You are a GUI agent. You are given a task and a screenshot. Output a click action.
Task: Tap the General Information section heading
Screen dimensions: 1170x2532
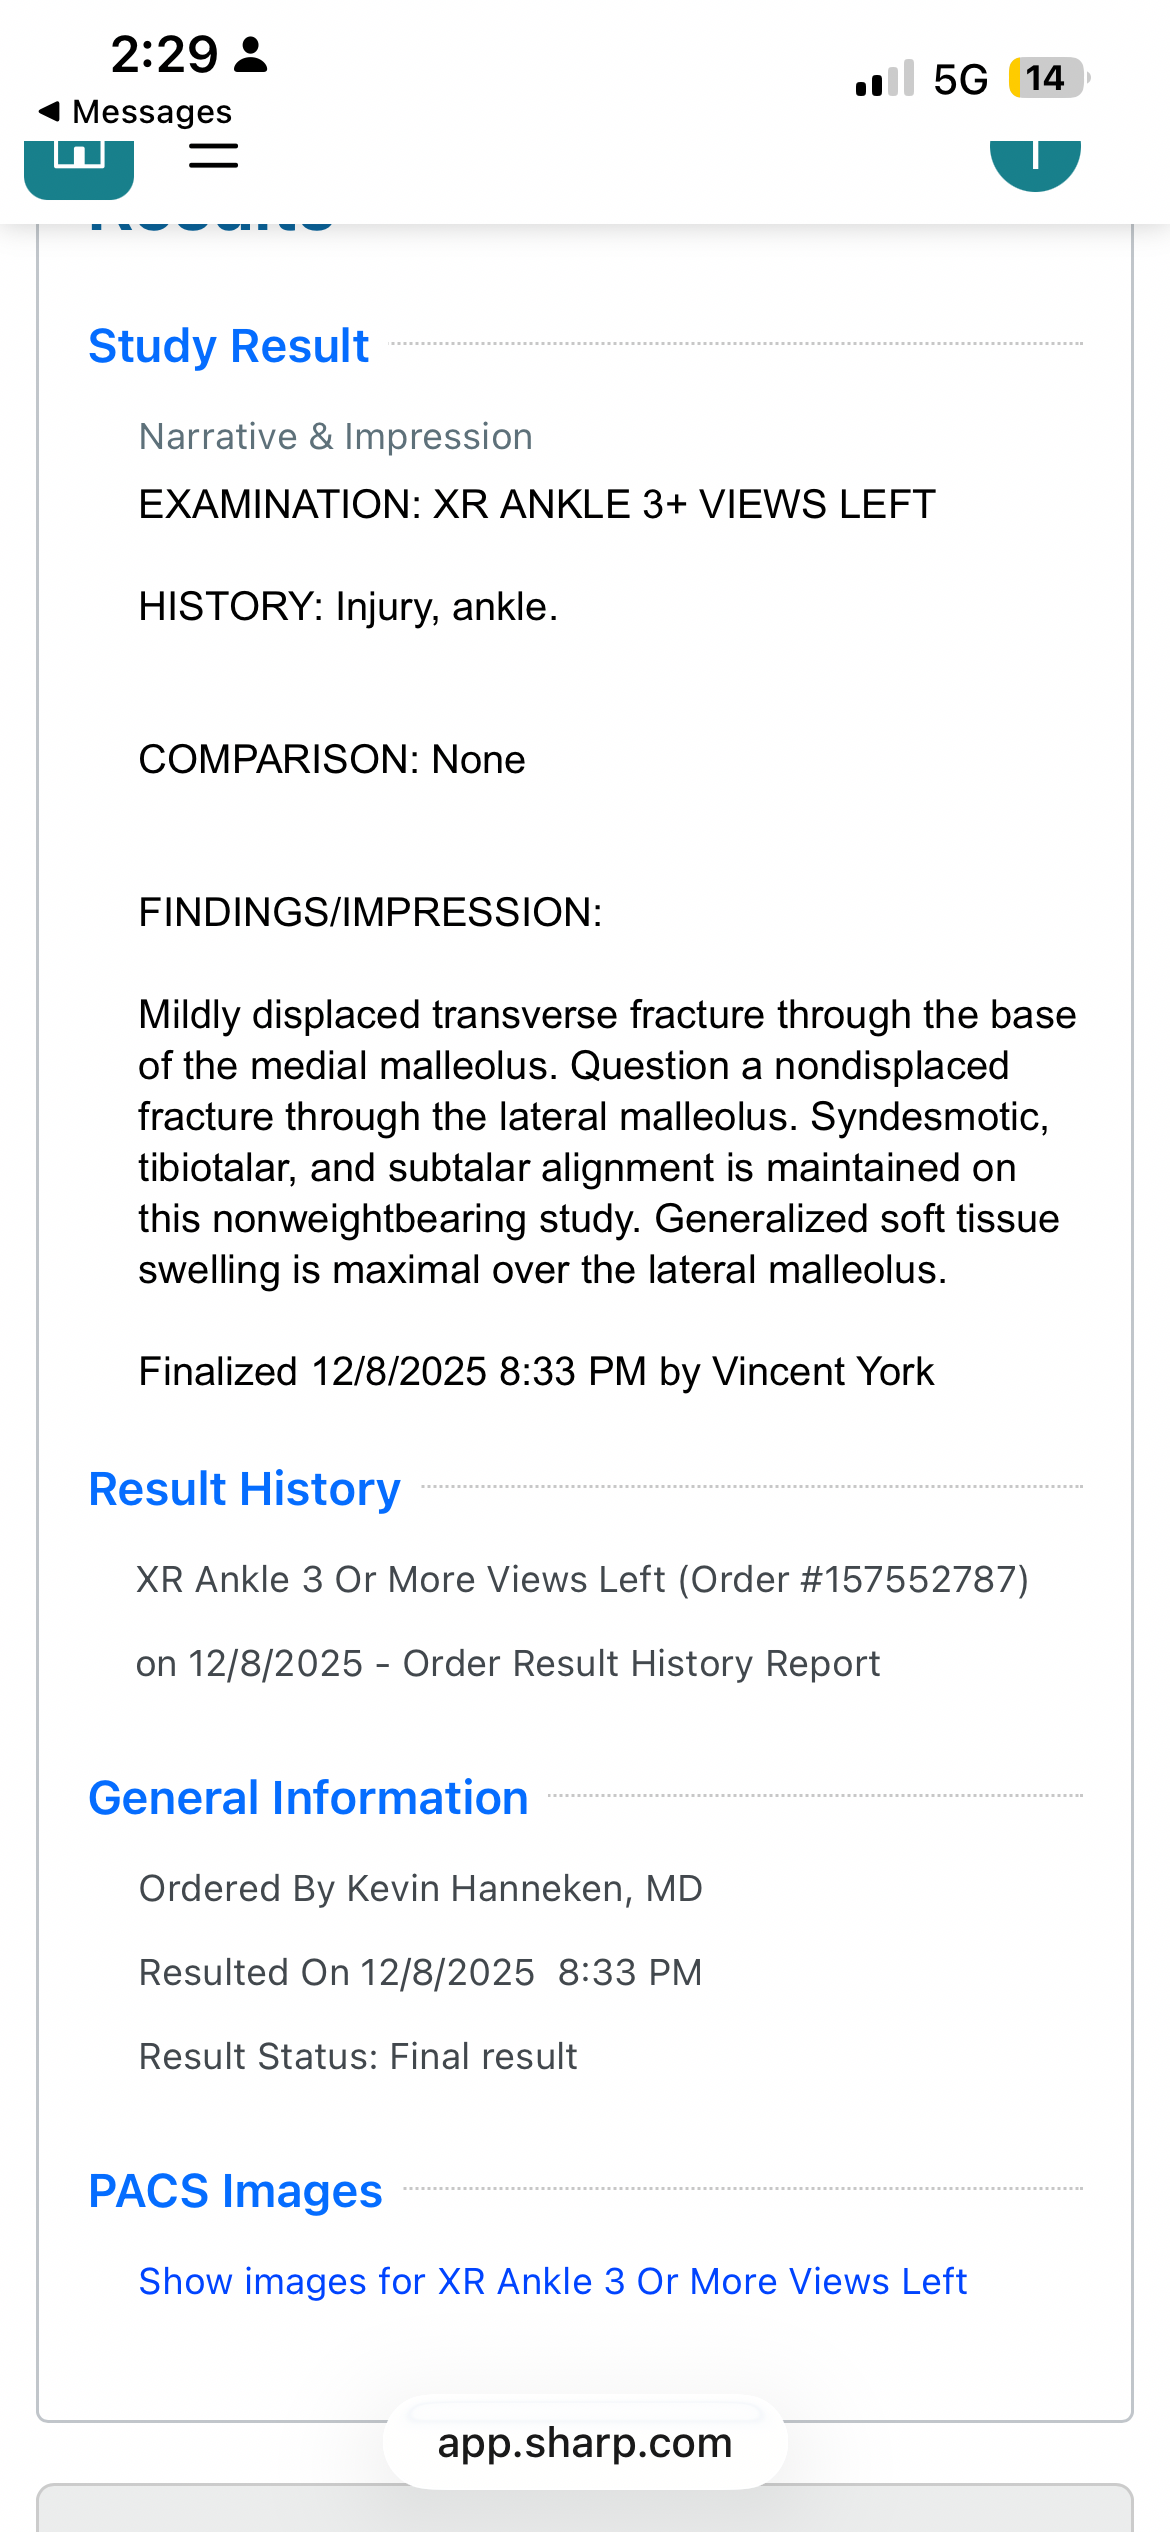pos(308,1798)
